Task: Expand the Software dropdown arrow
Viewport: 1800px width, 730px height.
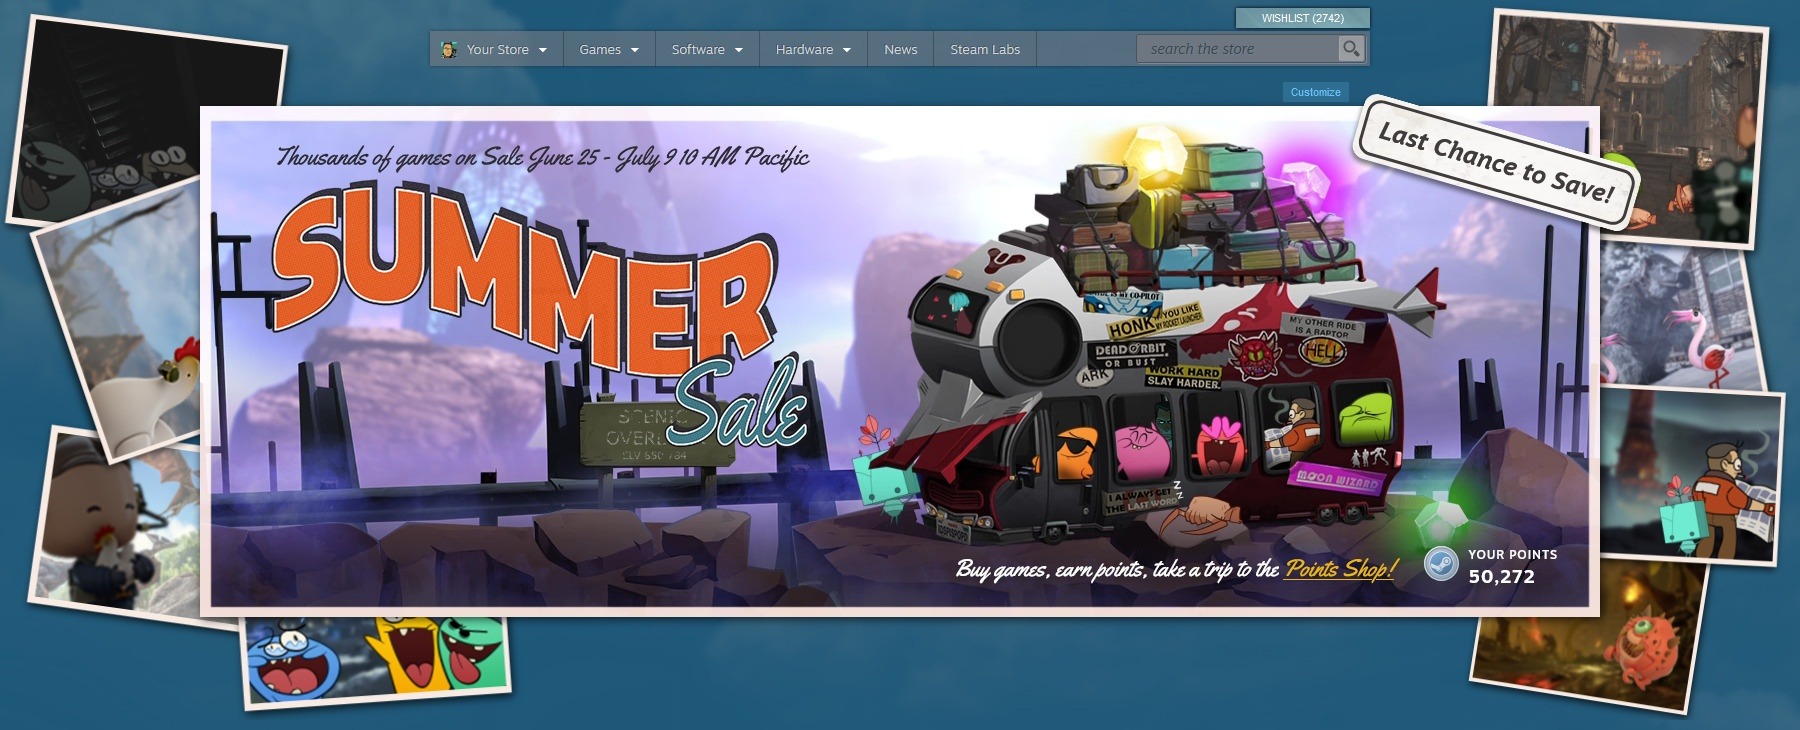Action: [x=739, y=50]
